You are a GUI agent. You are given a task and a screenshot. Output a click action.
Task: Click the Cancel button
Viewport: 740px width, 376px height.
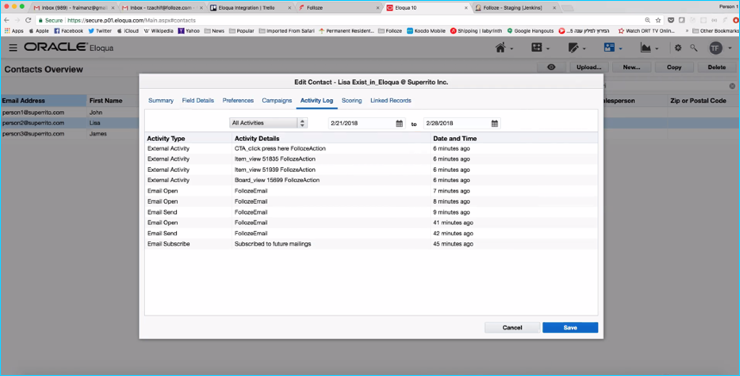click(x=512, y=327)
